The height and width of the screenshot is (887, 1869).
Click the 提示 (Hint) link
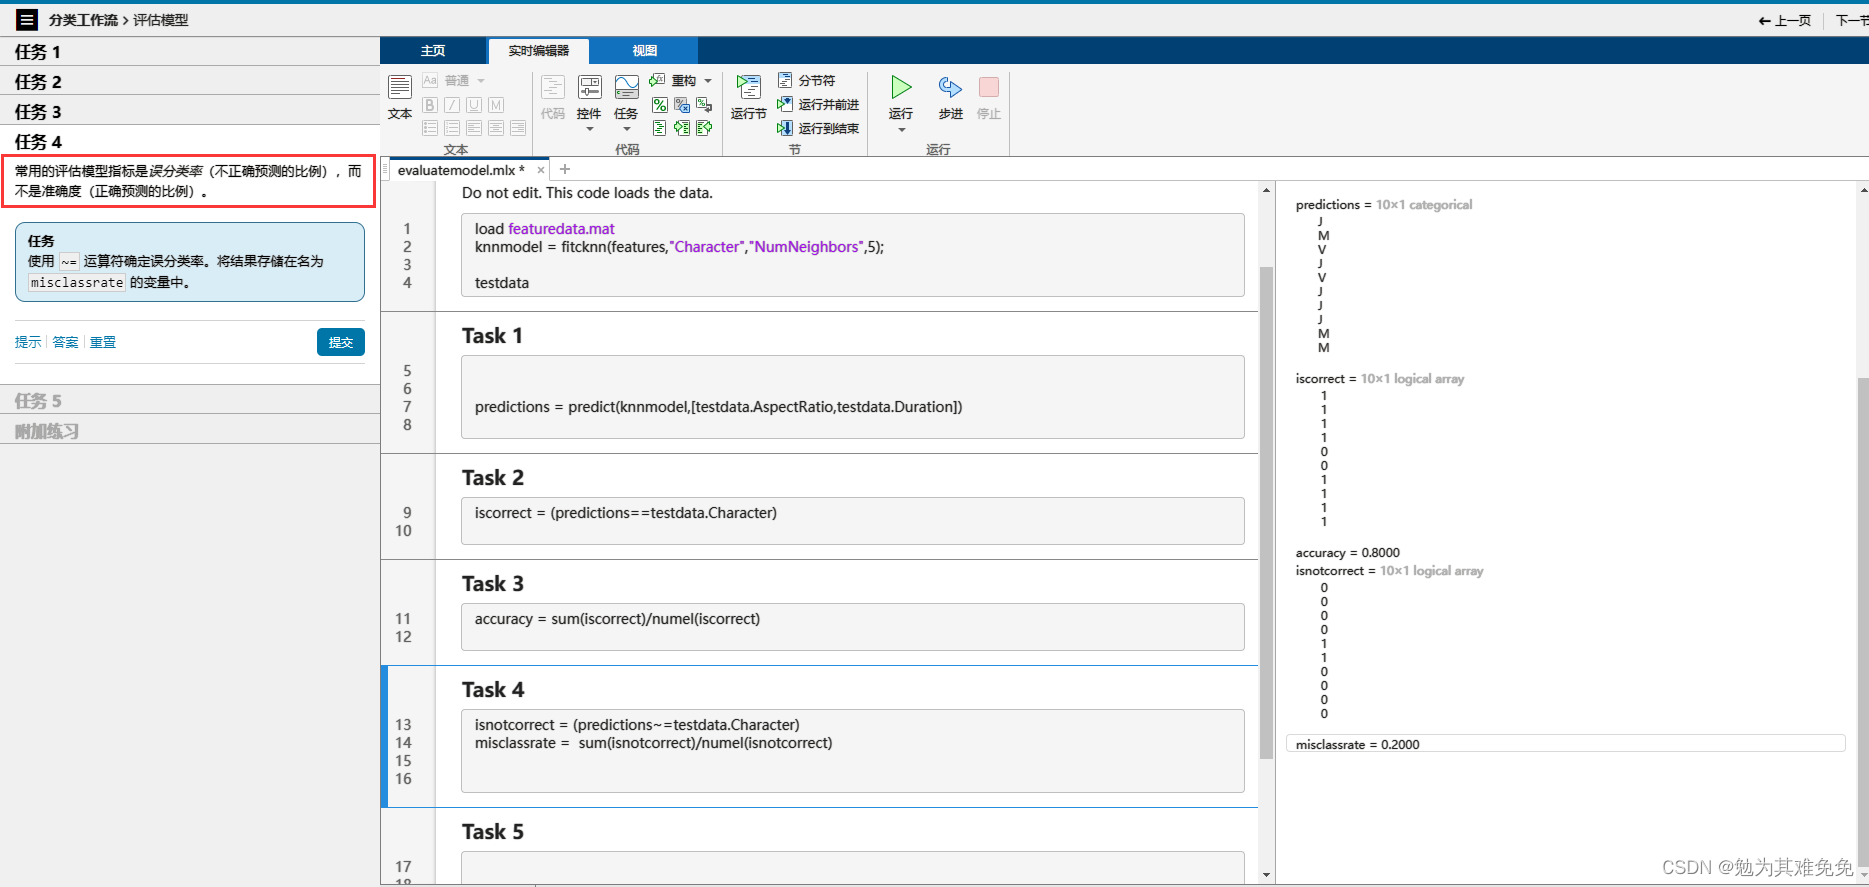tap(28, 342)
